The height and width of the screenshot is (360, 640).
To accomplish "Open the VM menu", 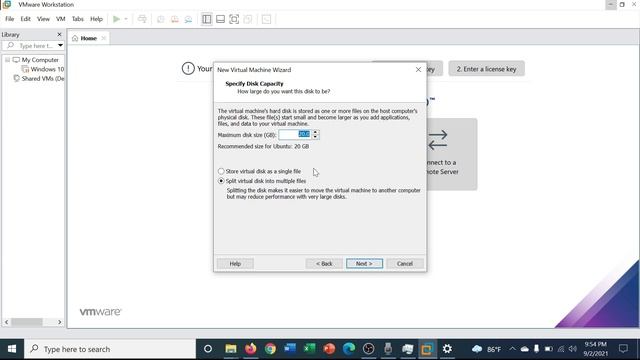I will (60, 19).
